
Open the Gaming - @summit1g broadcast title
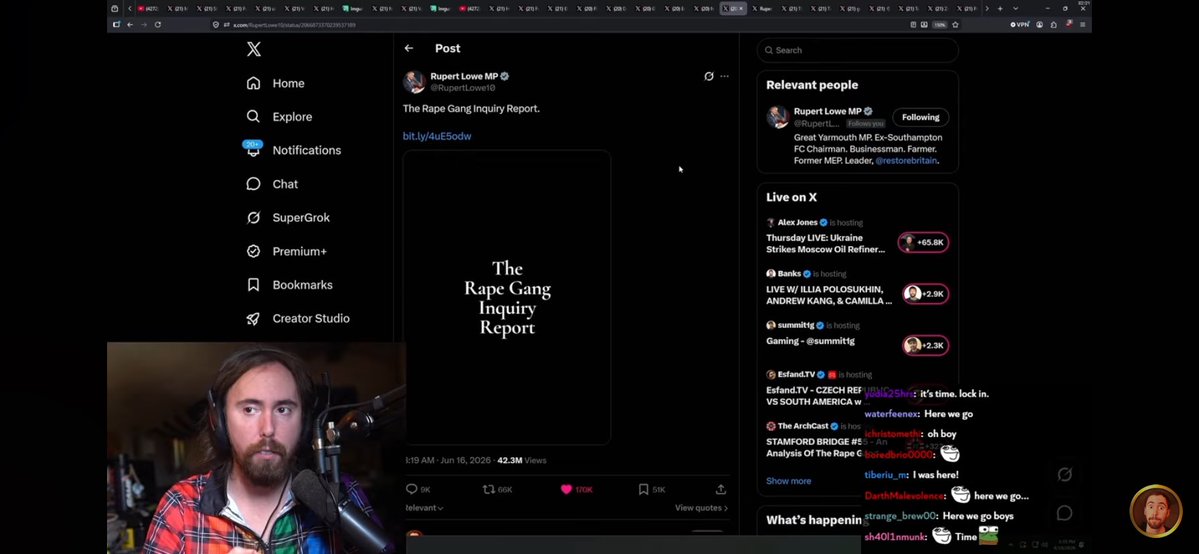811,341
